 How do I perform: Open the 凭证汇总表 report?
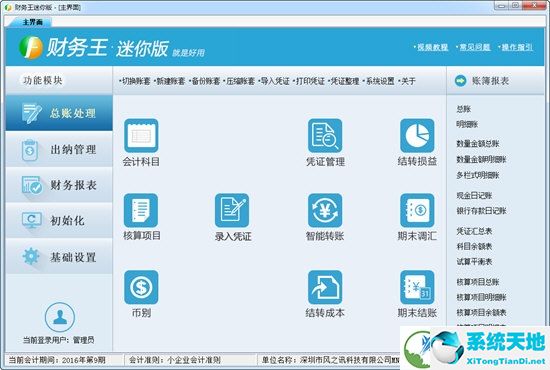point(474,231)
